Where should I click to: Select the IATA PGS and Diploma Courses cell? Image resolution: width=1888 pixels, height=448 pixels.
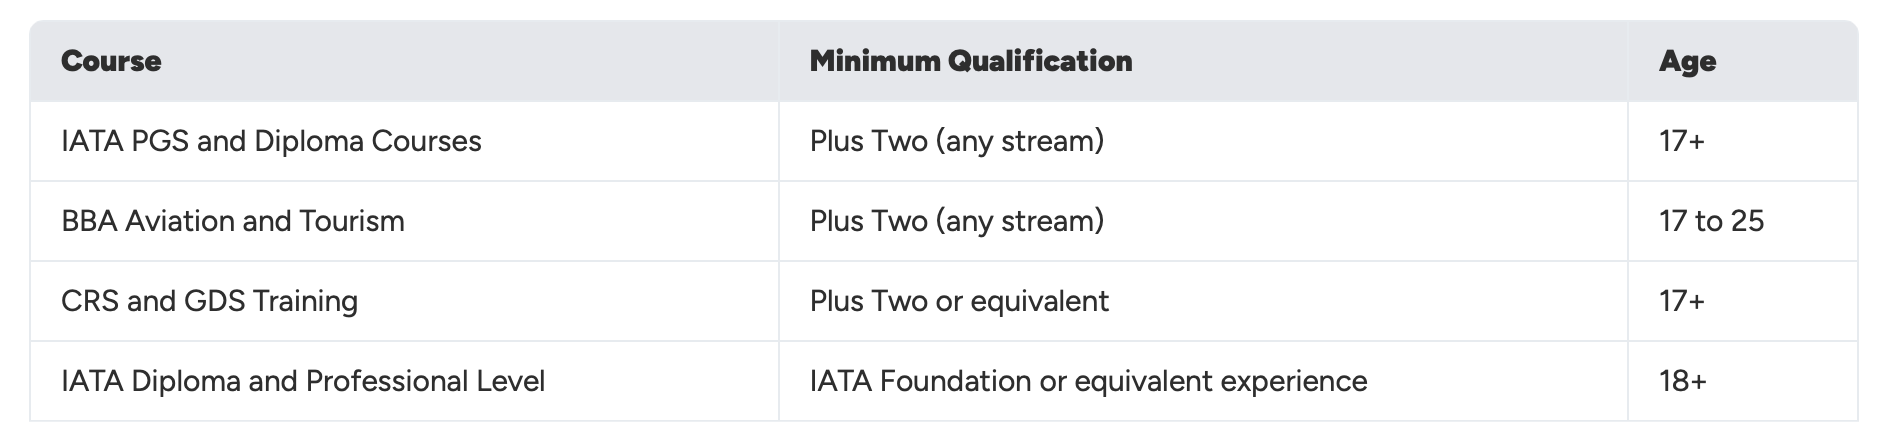271,141
